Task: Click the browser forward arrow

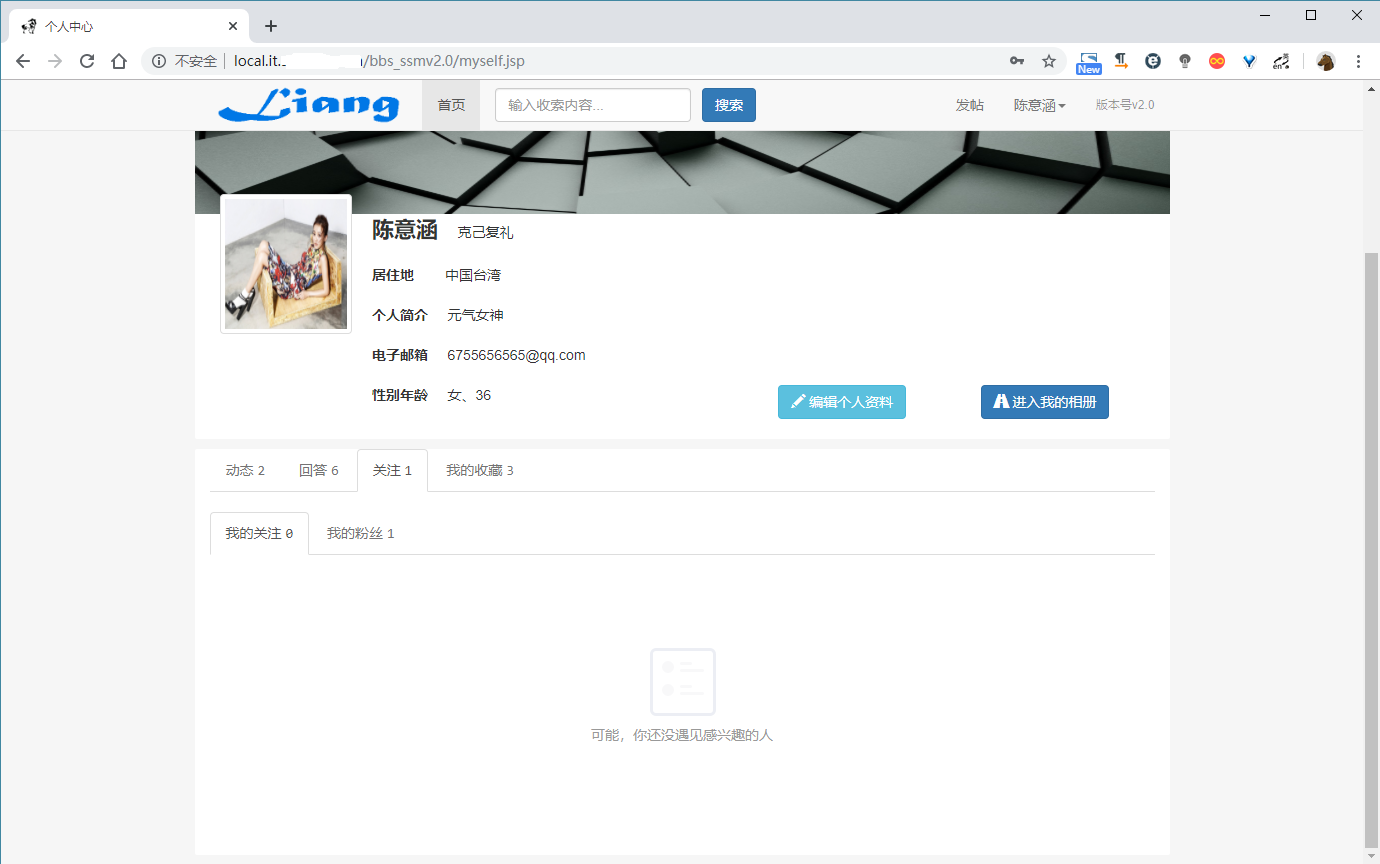Action: (x=55, y=61)
